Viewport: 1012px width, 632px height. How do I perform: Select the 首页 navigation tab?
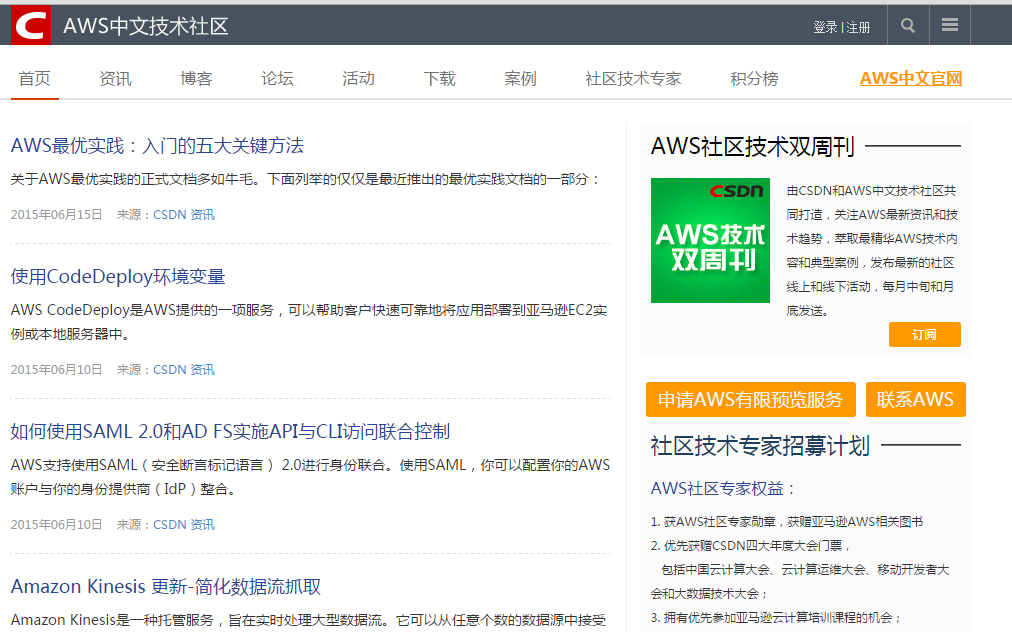click(x=35, y=79)
